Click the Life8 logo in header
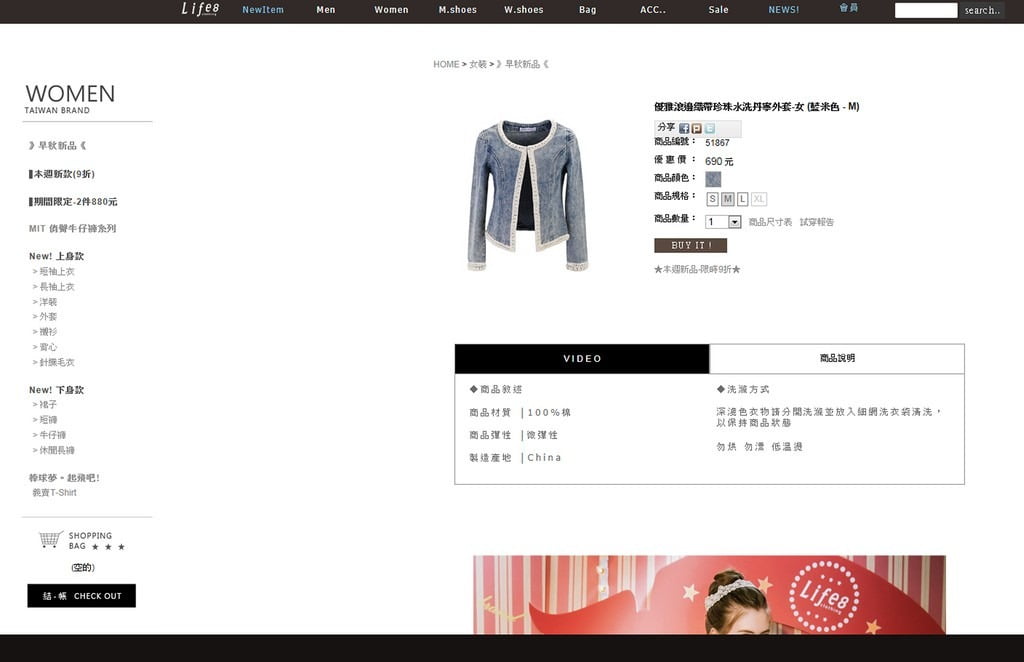1024x662 pixels. tap(200, 9)
